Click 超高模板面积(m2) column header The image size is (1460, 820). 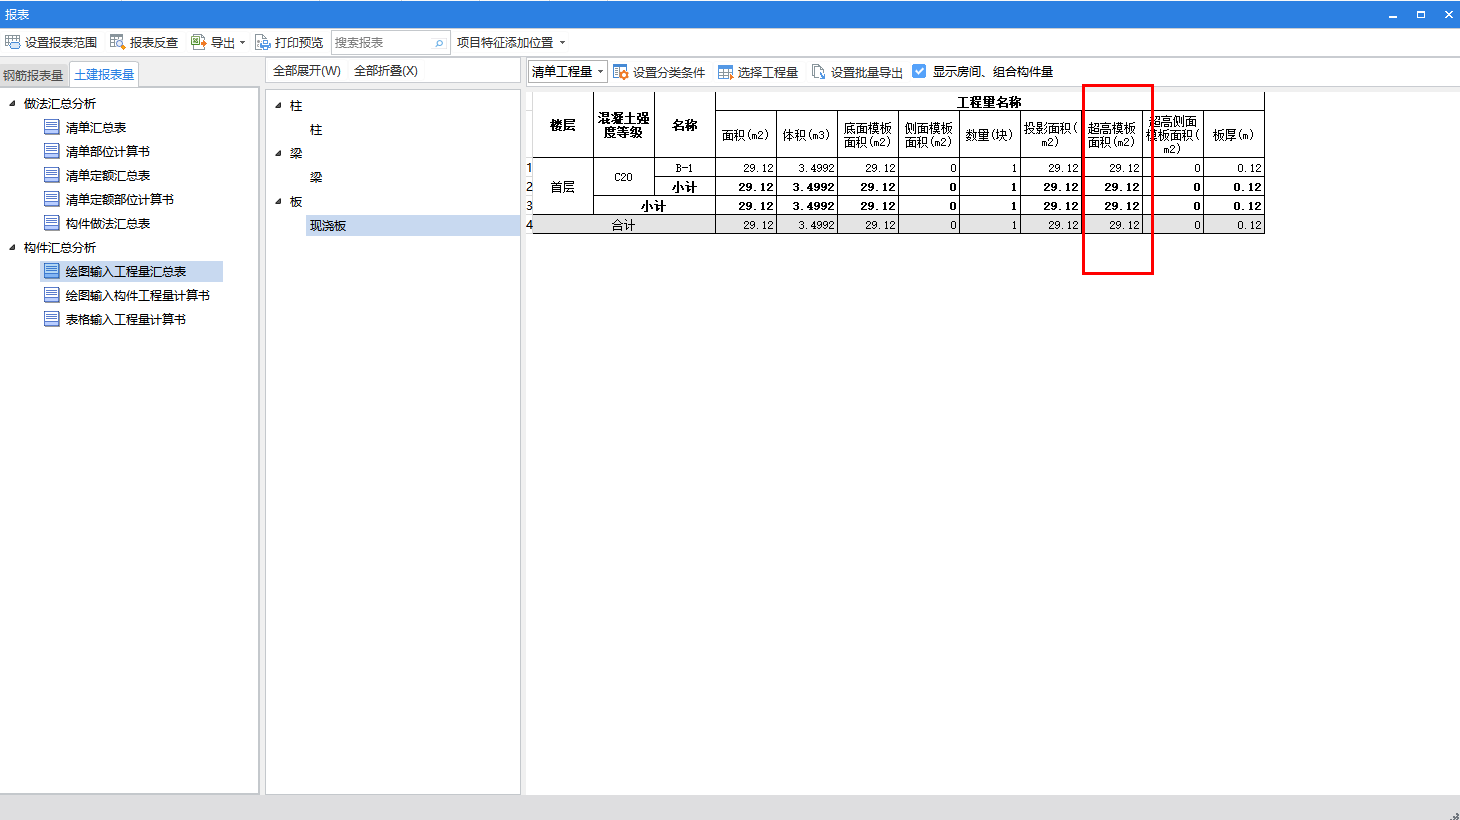tap(1112, 134)
